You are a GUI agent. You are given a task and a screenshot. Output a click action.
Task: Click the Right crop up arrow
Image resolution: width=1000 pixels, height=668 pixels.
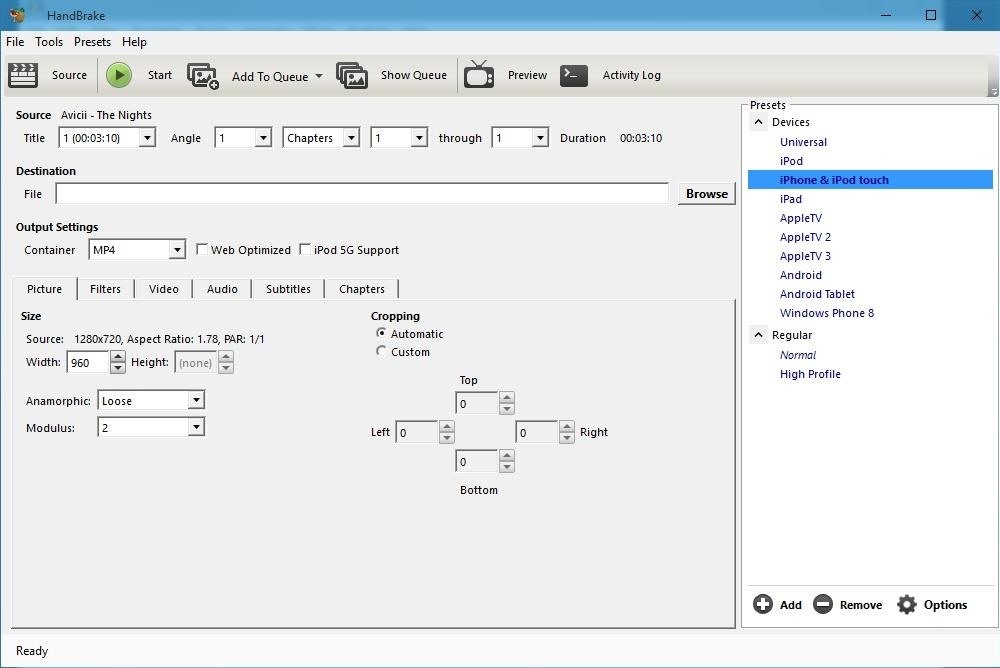[x=566, y=426]
